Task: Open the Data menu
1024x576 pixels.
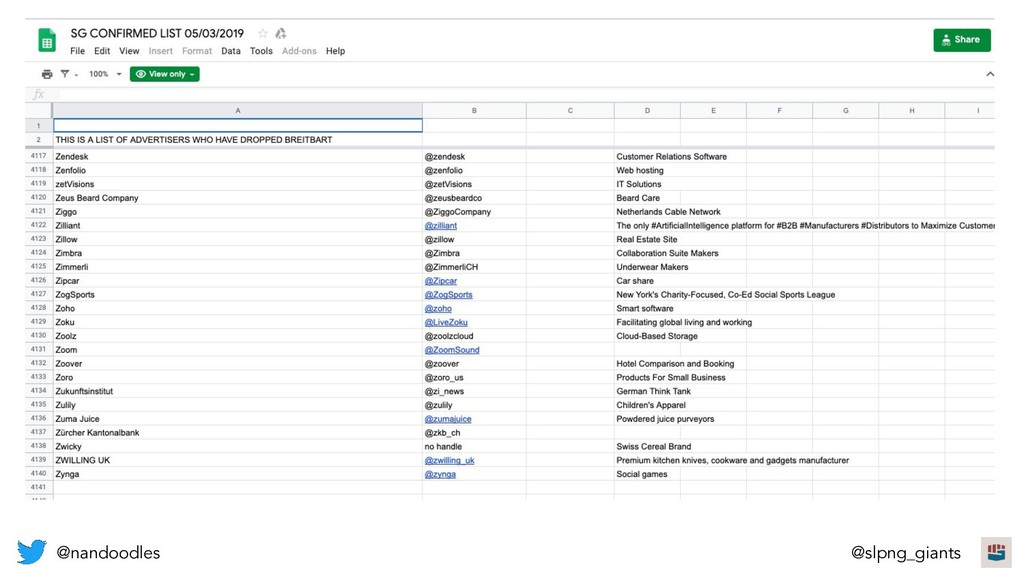Action: point(231,51)
